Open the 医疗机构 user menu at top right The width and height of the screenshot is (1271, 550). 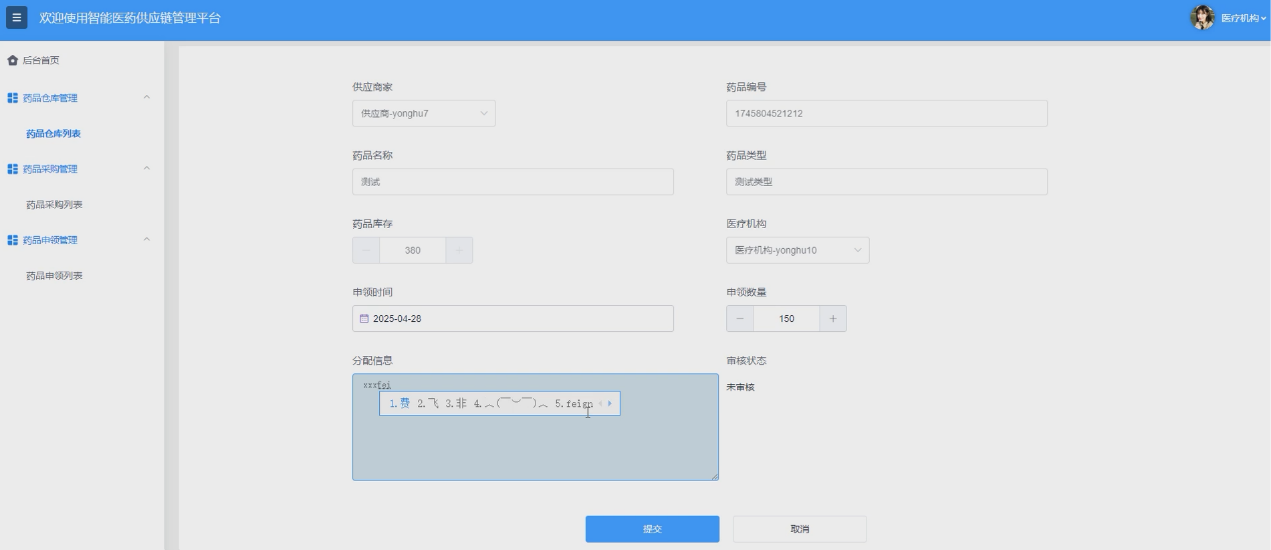tap(1243, 18)
